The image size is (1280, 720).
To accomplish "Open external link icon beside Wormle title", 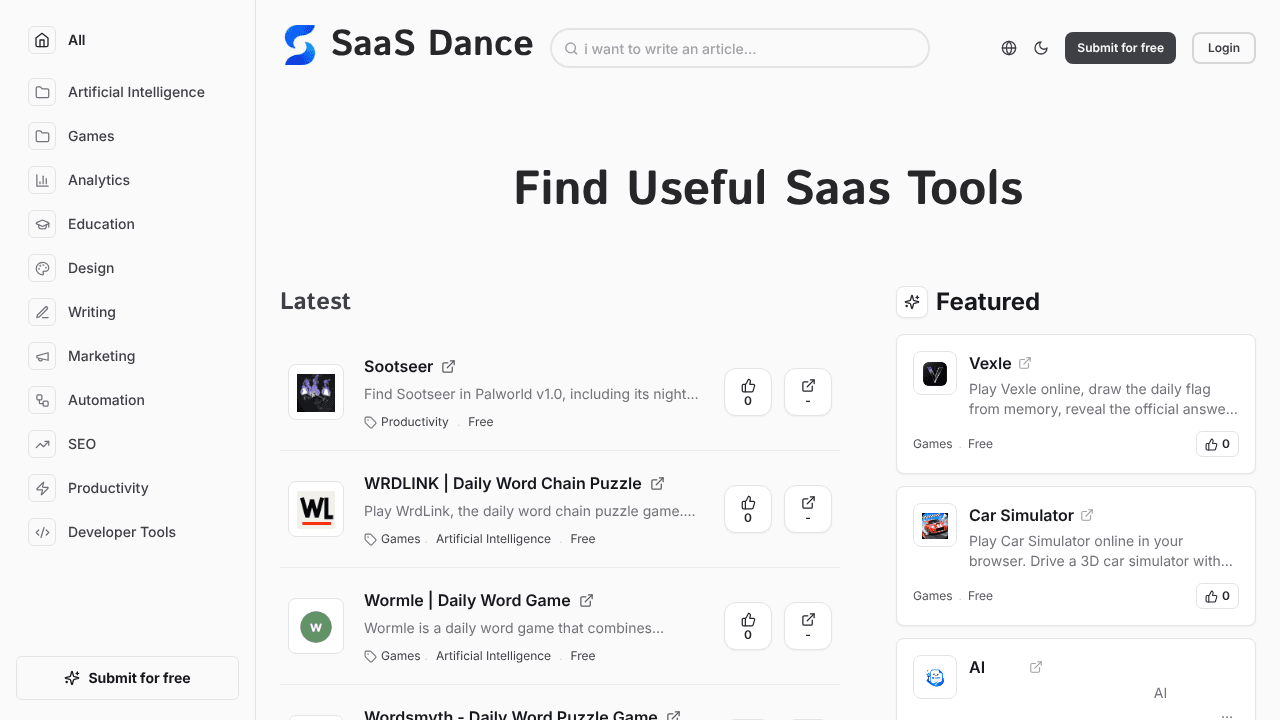I will (587, 600).
